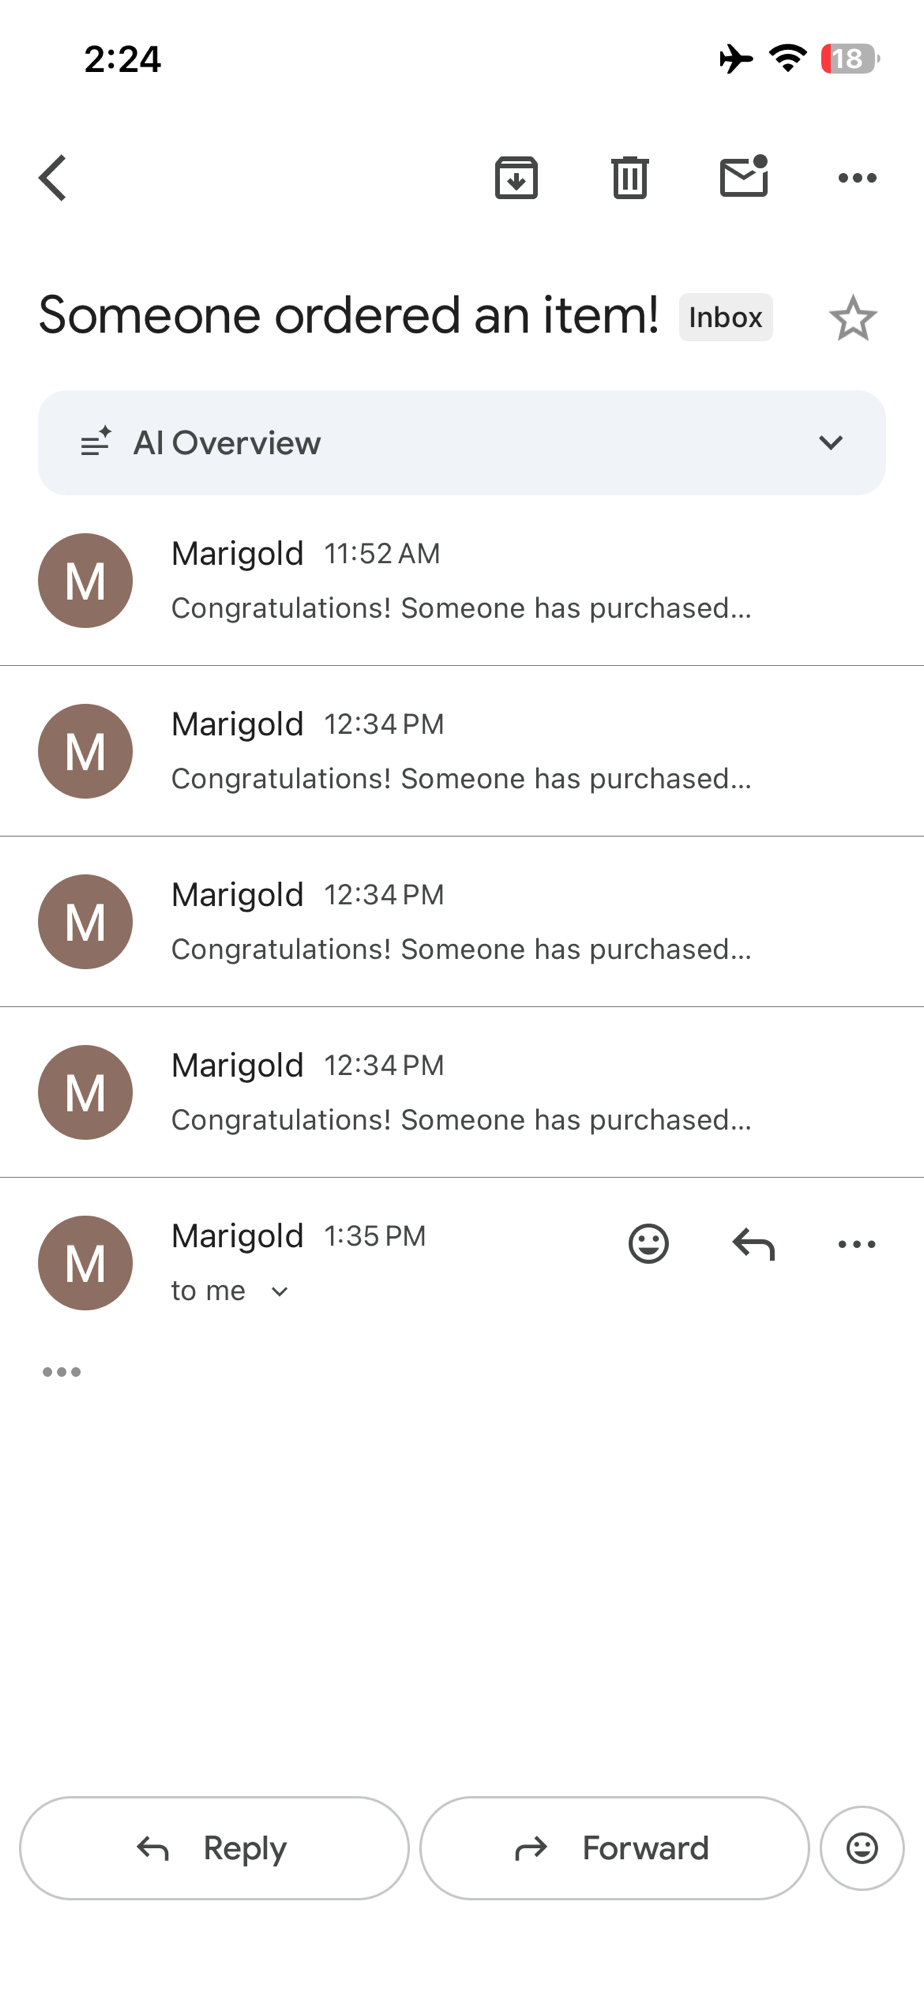Tap the Inbox label chip
The height and width of the screenshot is (2000, 924).
pyautogui.click(x=725, y=317)
